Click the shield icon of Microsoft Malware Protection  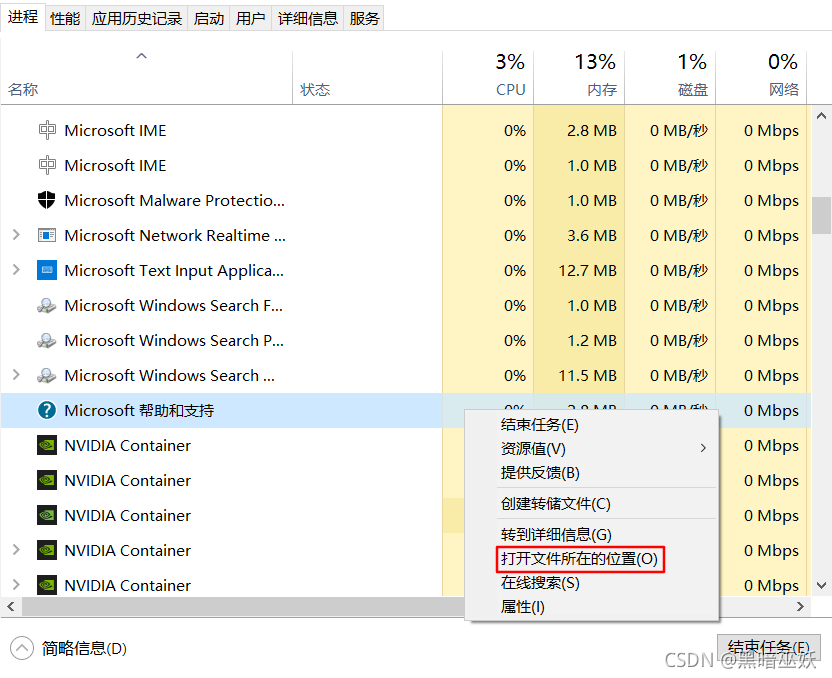click(x=47, y=200)
